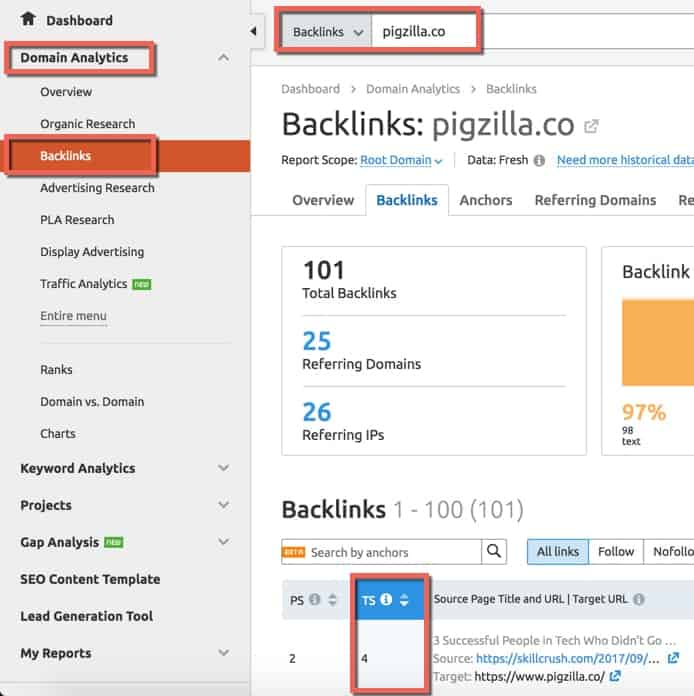Click the TS column info icon
This screenshot has width=694, height=696.
click(x=386, y=600)
